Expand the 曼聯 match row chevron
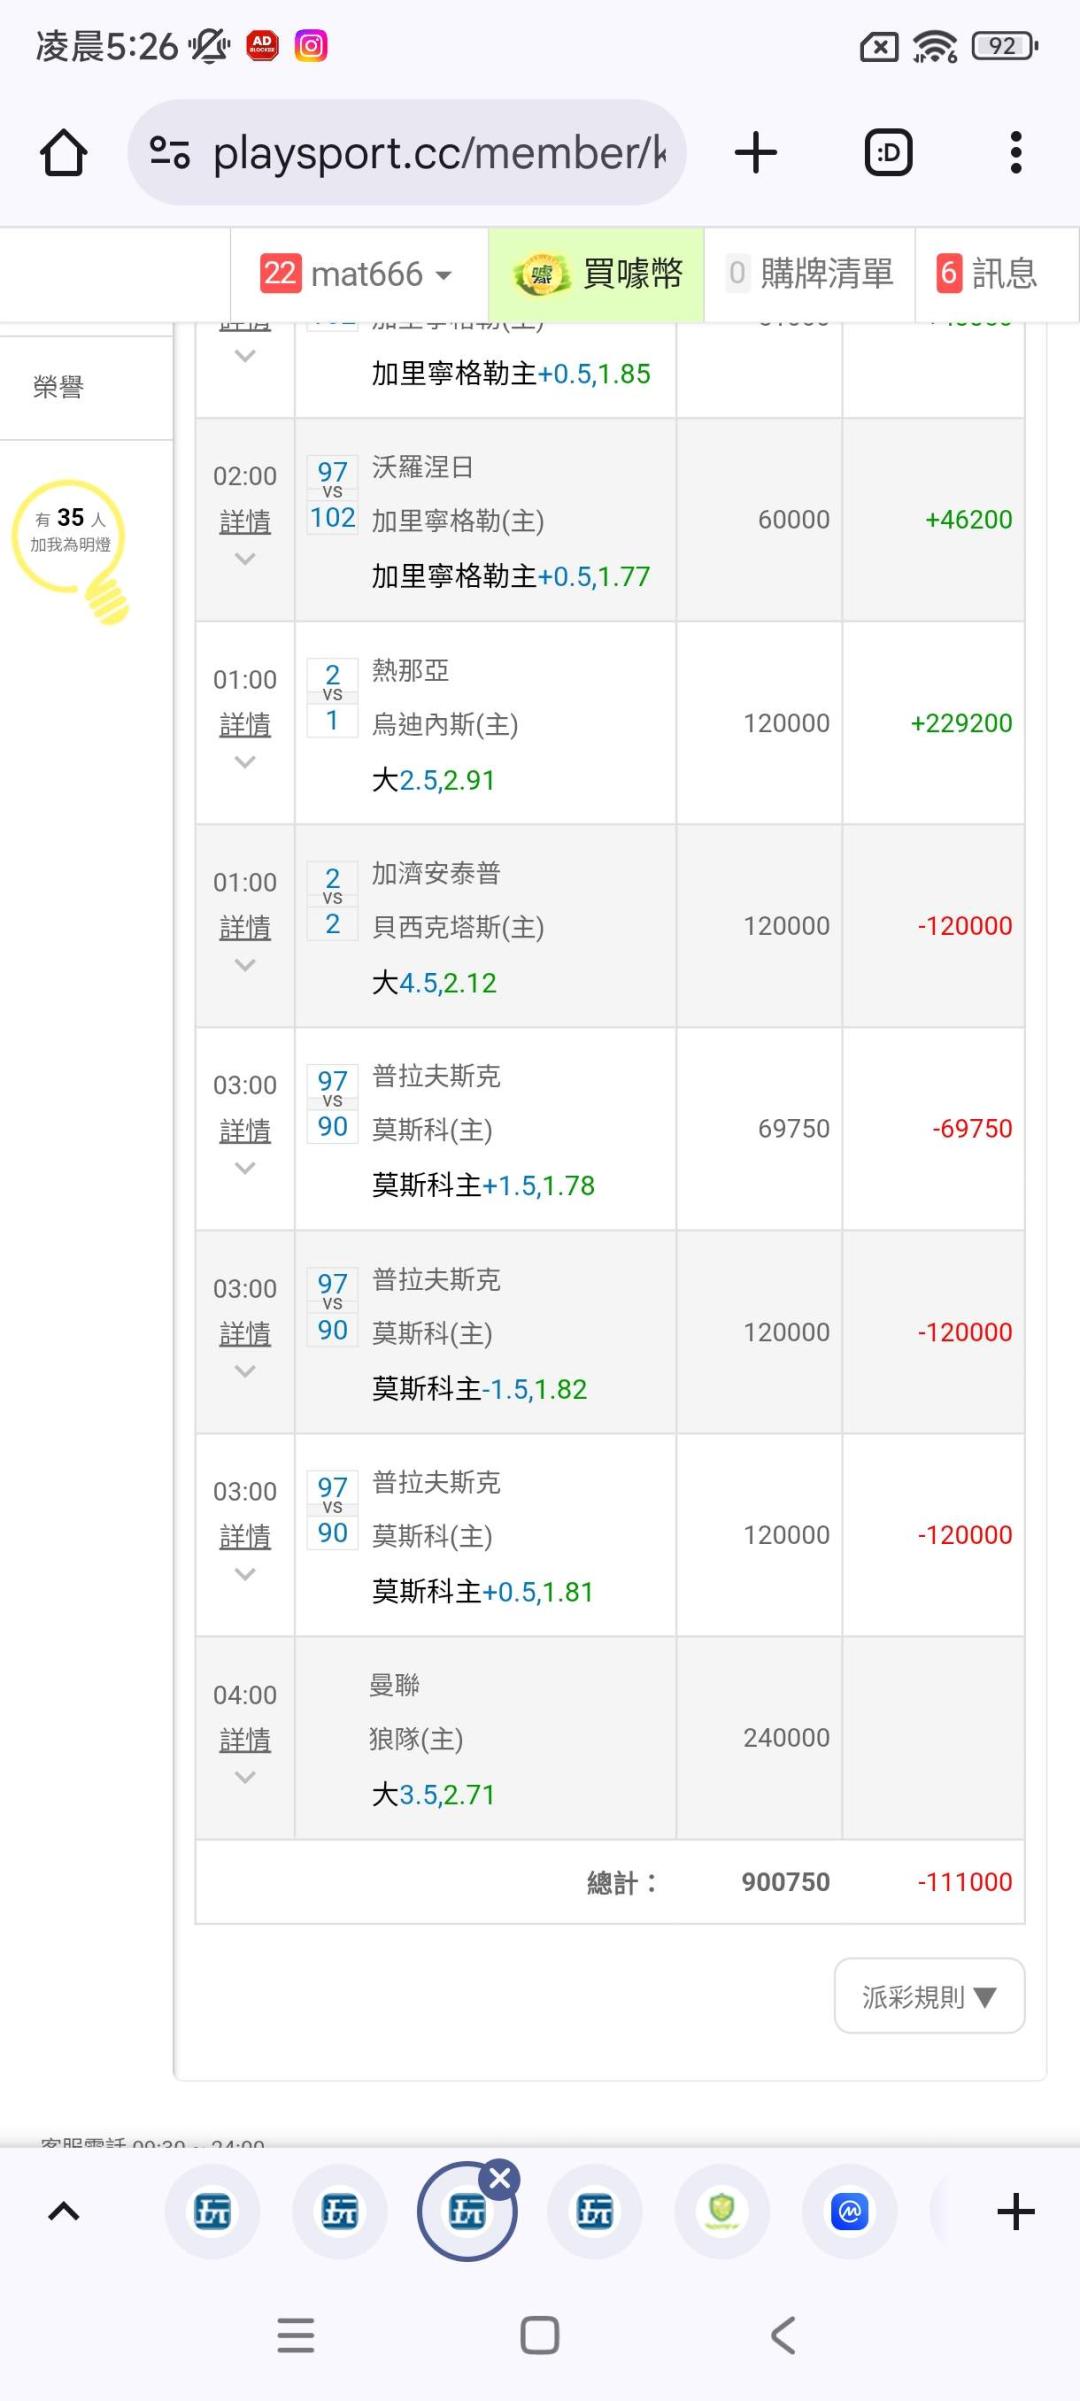The height and width of the screenshot is (2401, 1080). [245, 1777]
